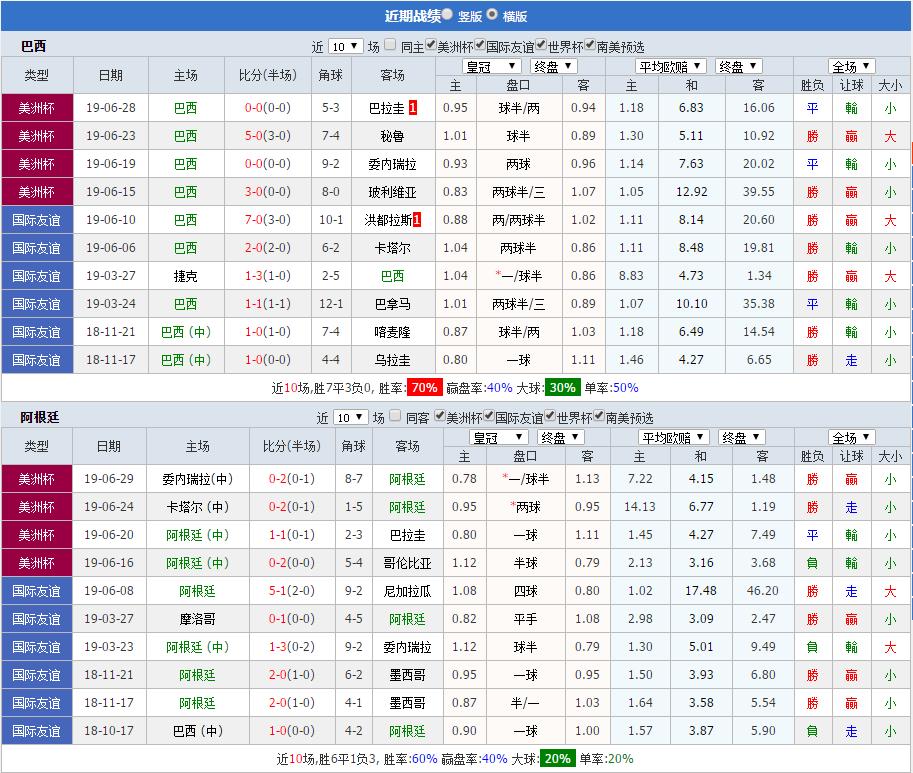Click 美洲杯 tag on Argentina 19-06-29 row

tap(37, 479)
